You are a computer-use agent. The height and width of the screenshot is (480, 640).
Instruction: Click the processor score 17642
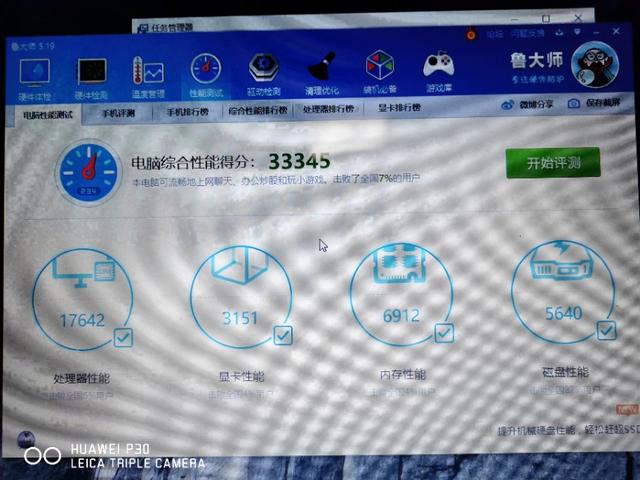[x=82, y=320]
